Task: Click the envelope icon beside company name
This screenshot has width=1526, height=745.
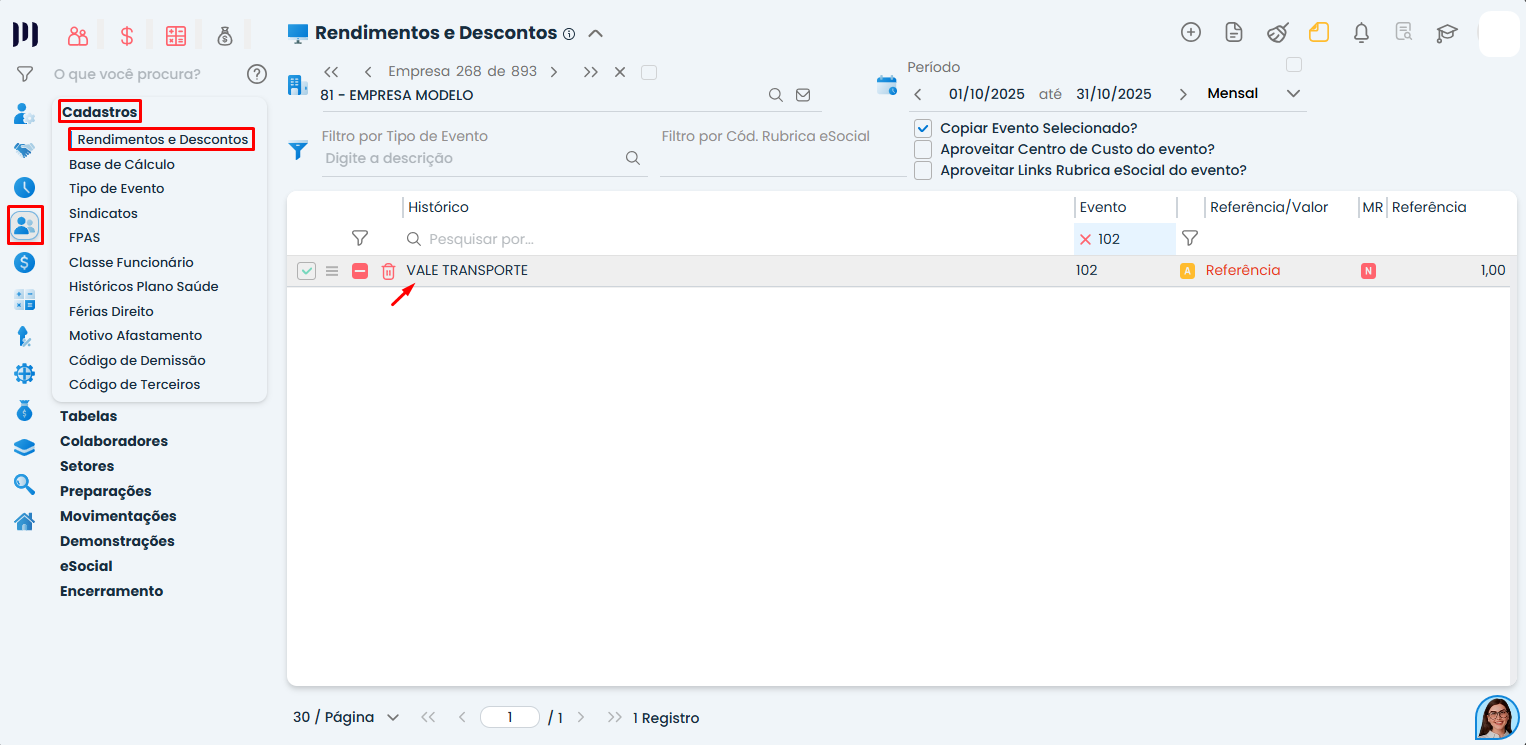Action: (803, 95)
